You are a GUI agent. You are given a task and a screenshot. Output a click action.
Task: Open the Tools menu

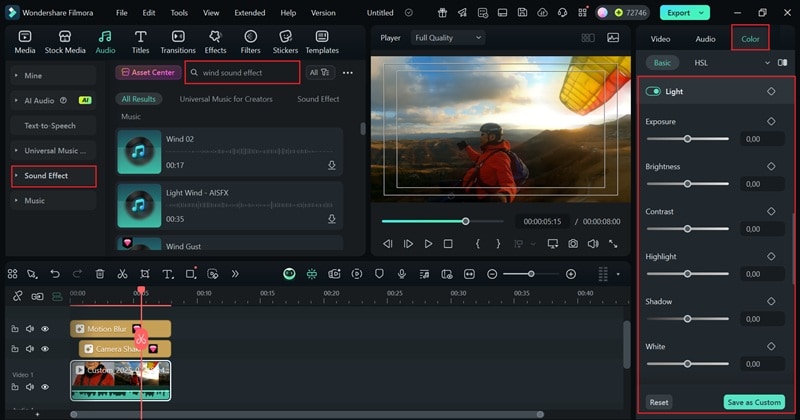point(179,13)
